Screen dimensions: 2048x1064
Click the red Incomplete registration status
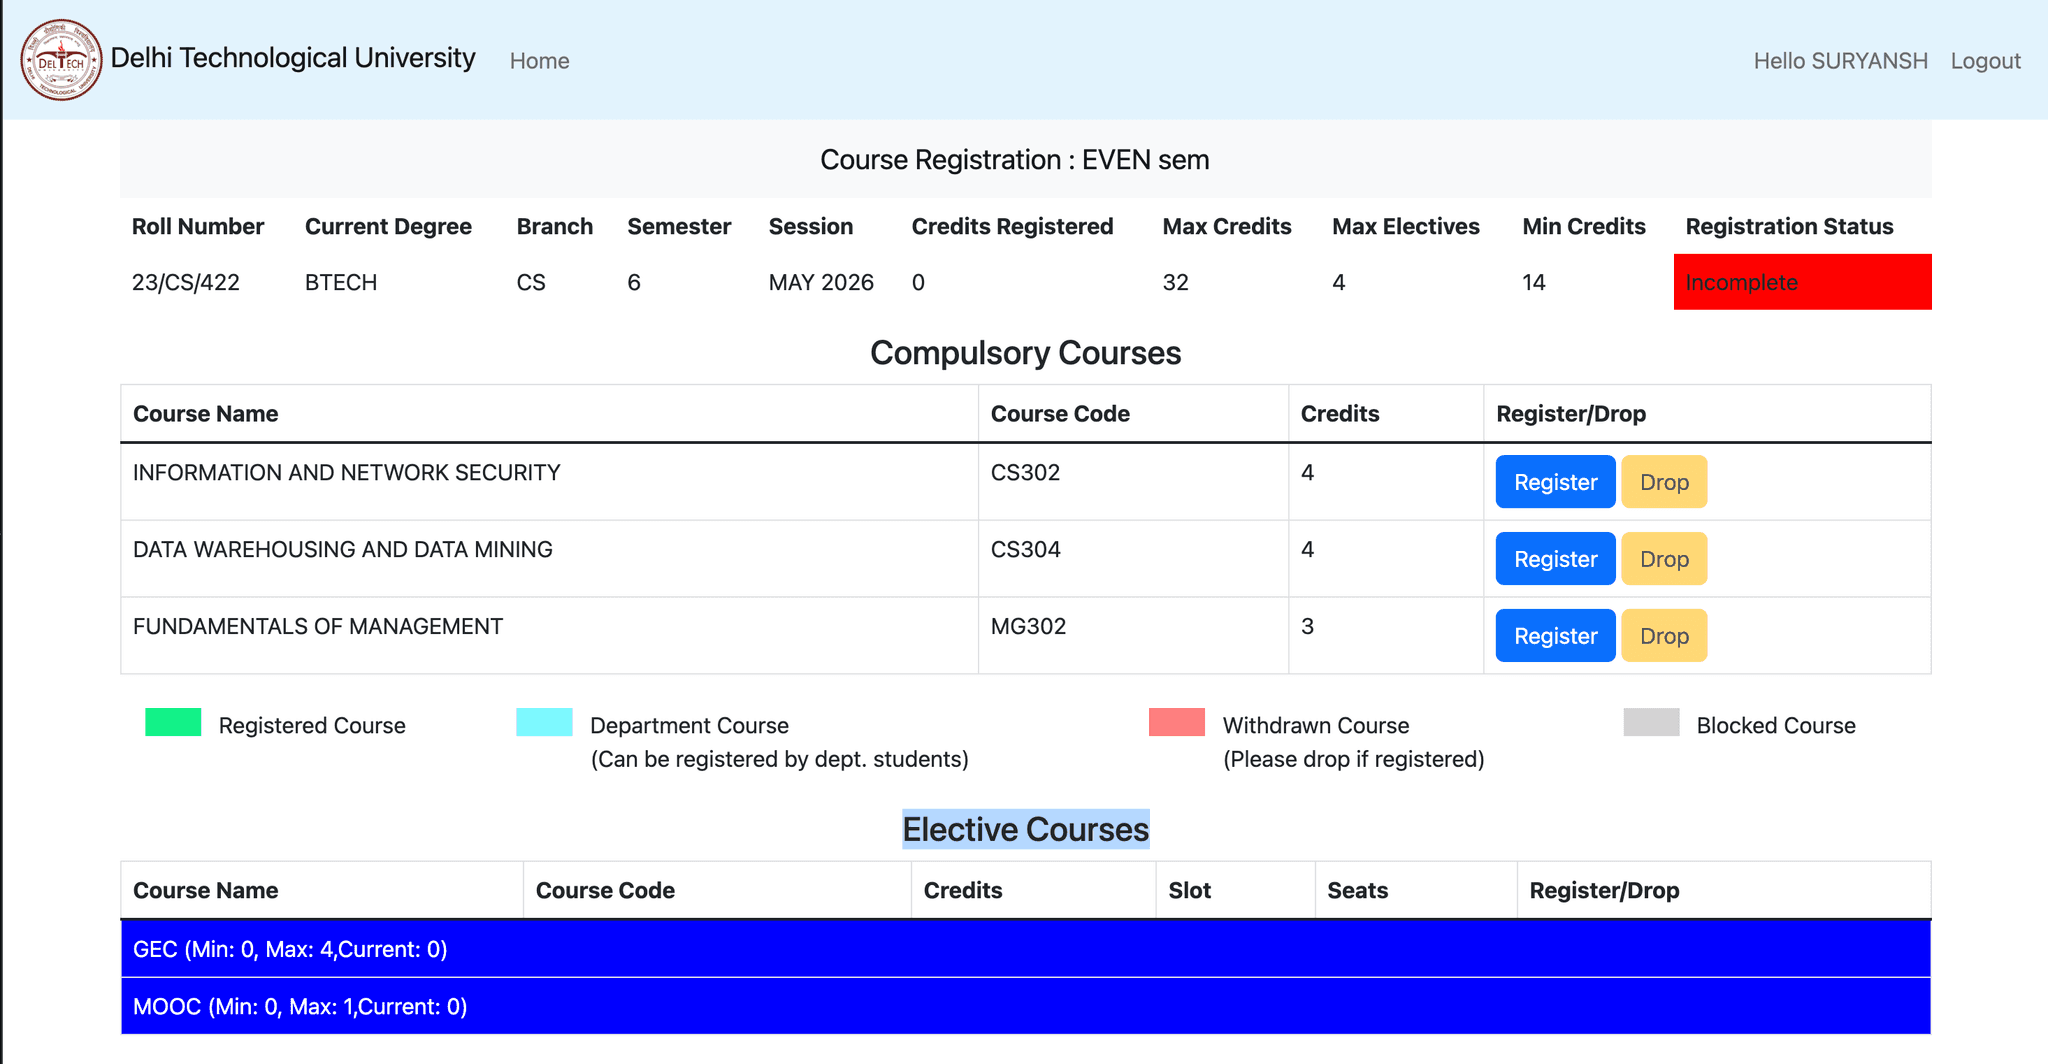pos(1801,282)
